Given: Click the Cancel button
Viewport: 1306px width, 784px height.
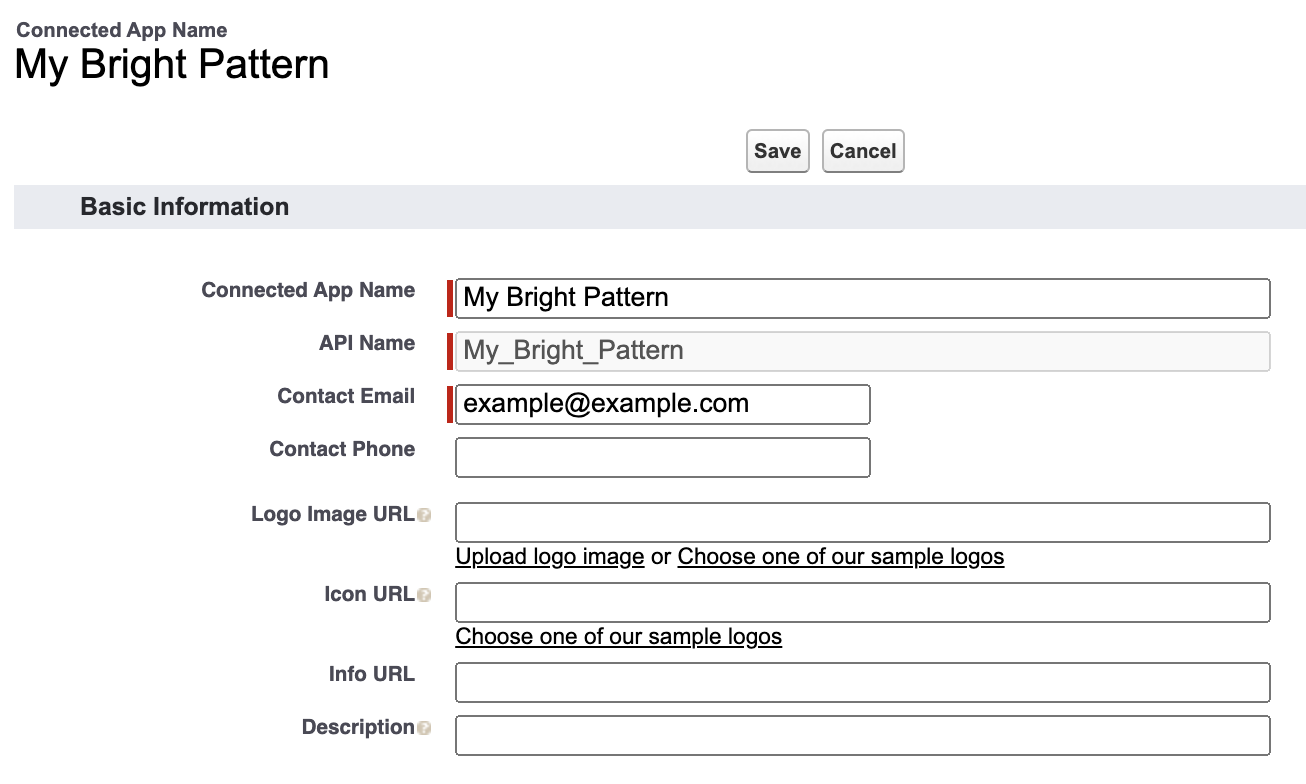Looking at the screenshot, I should tap(863, 151).
